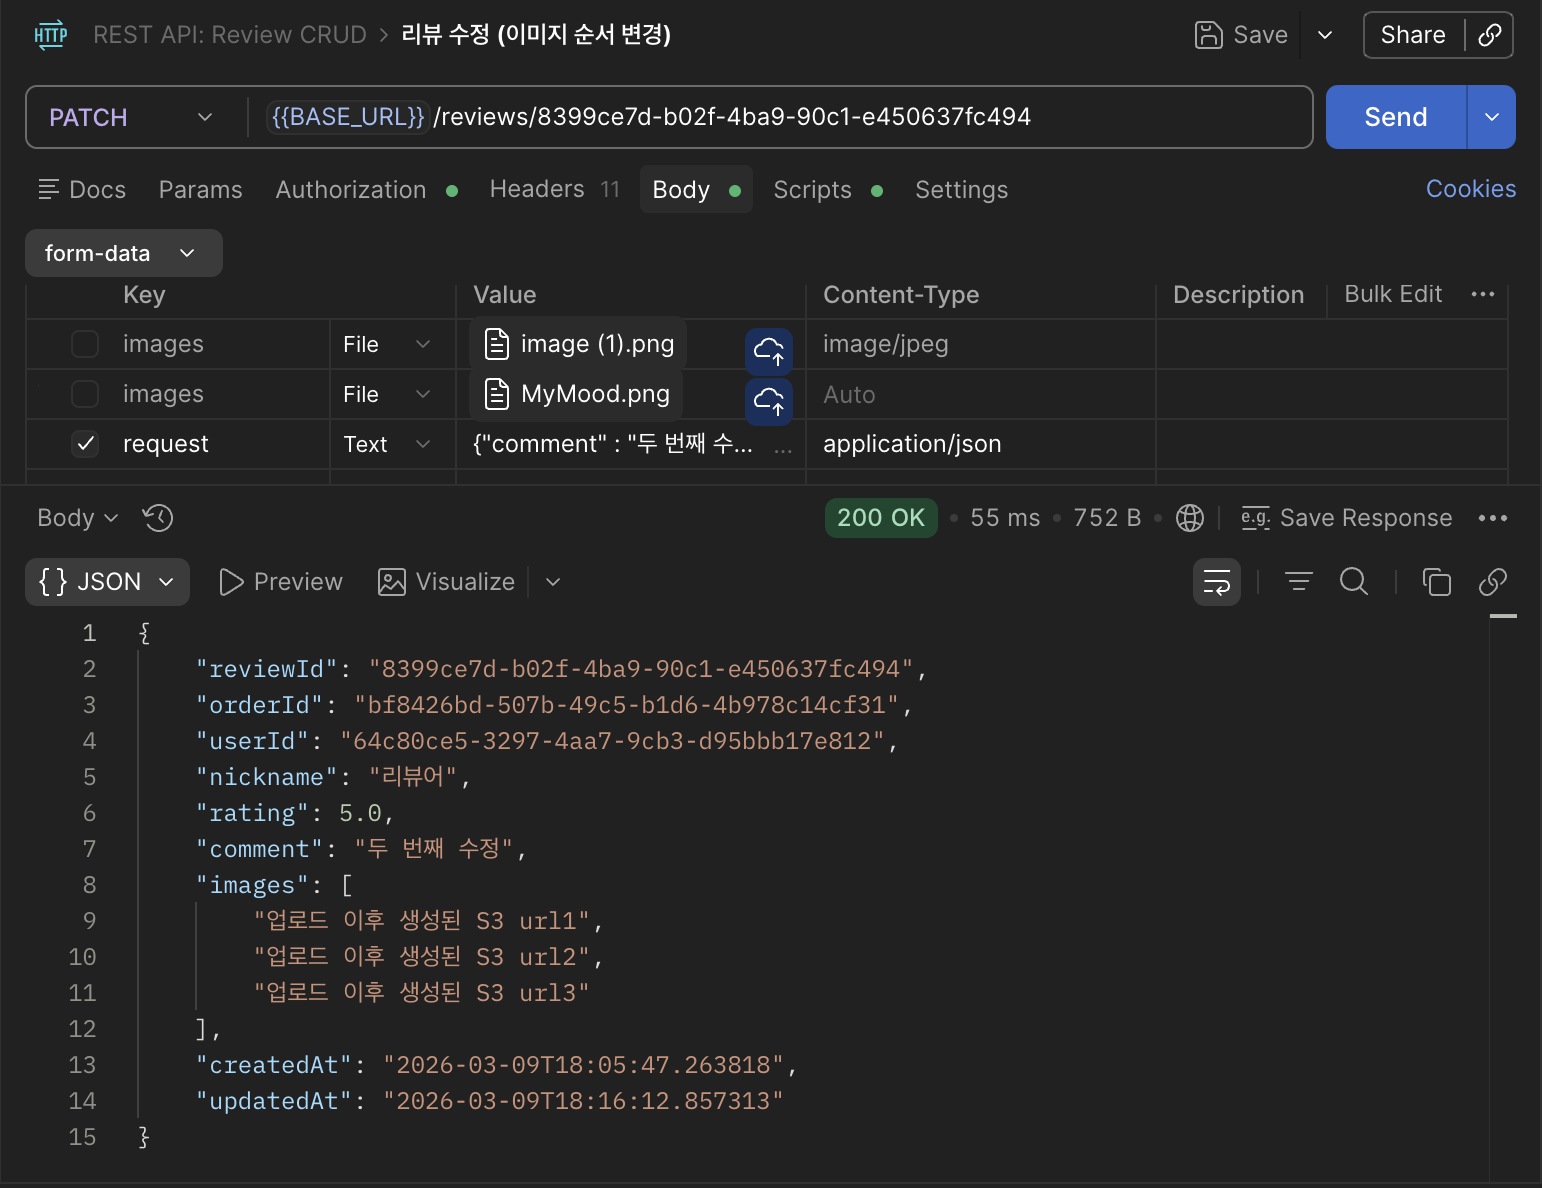Change Text type for request row
Screen dimensions: 1542x1188
(387, 444)
